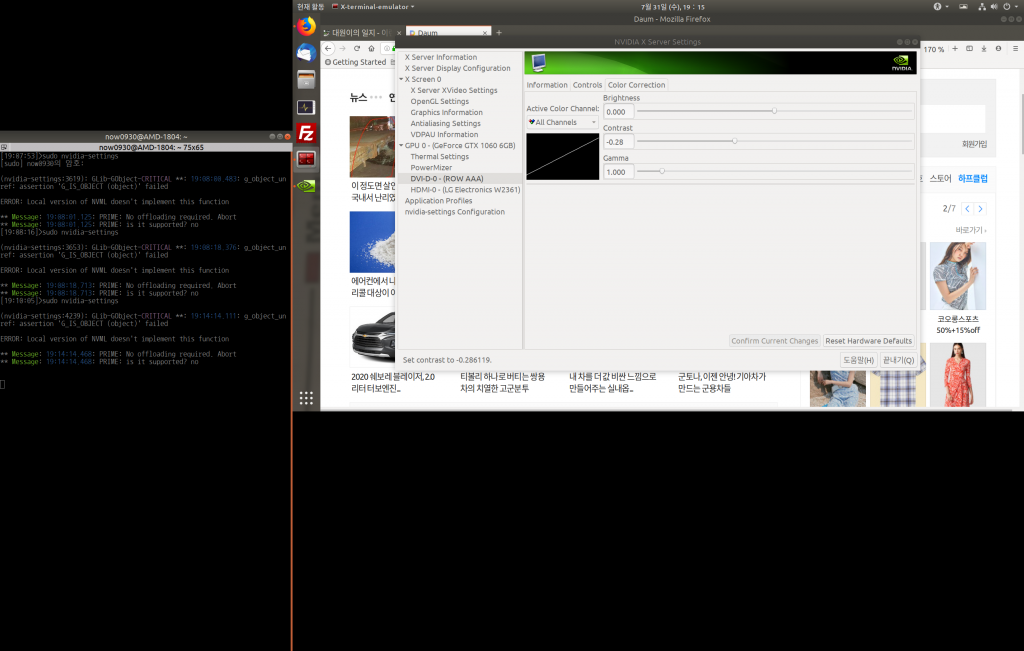The image size is (1024, 651).
Task: Open Firefox hamburger menu
Action: (x=1014, y=48)
